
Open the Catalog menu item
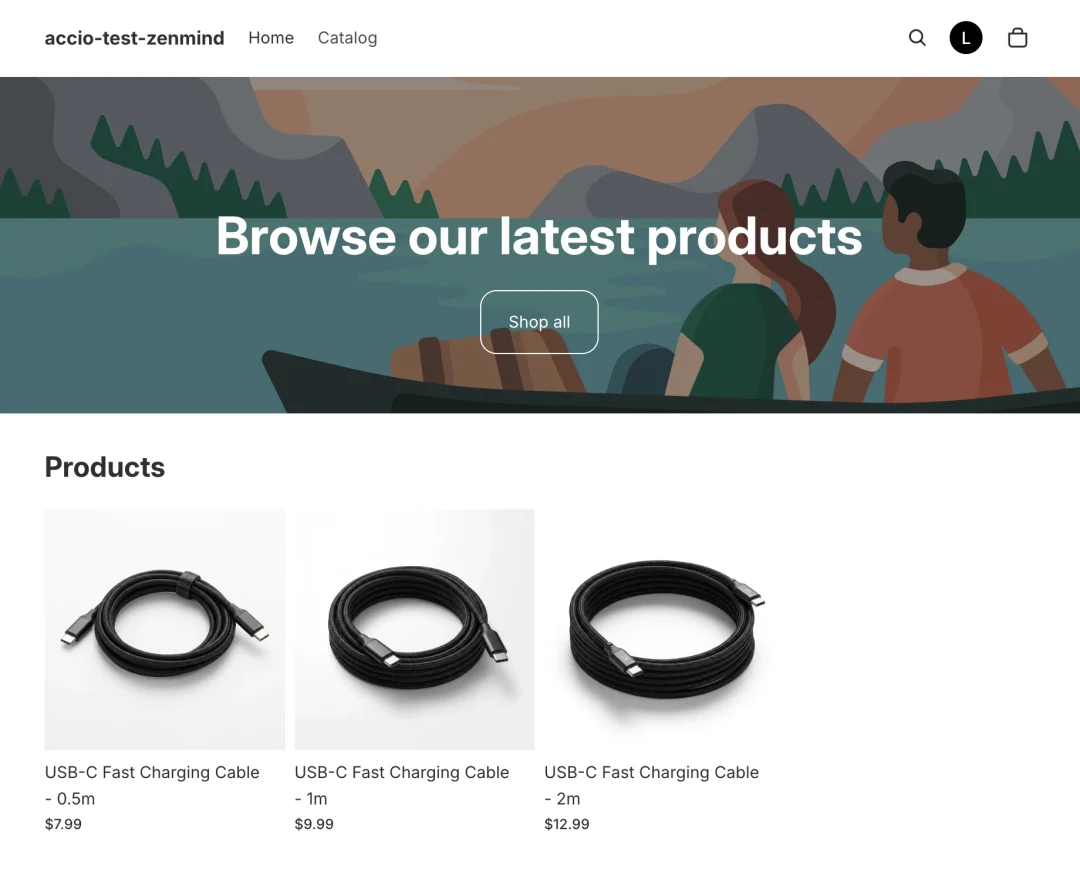point(347,38)
